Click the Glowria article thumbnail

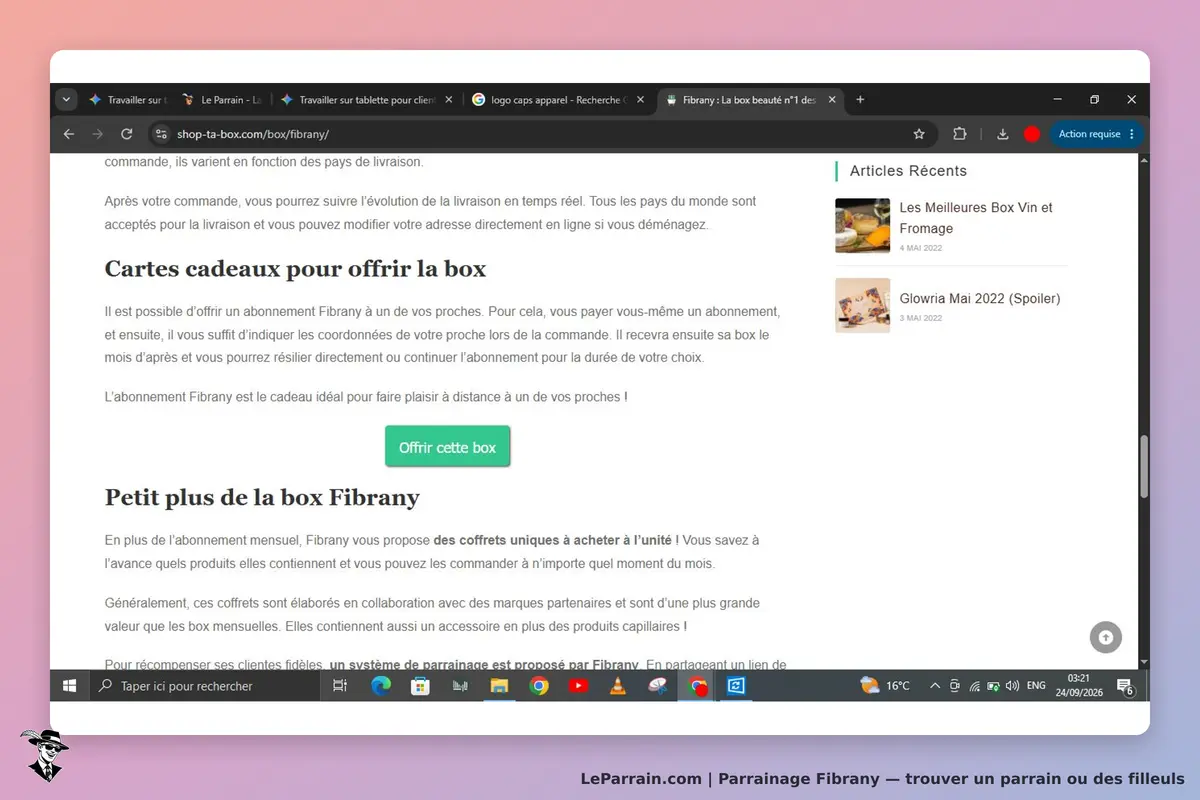pyautogui.click(x=862, y=305)
